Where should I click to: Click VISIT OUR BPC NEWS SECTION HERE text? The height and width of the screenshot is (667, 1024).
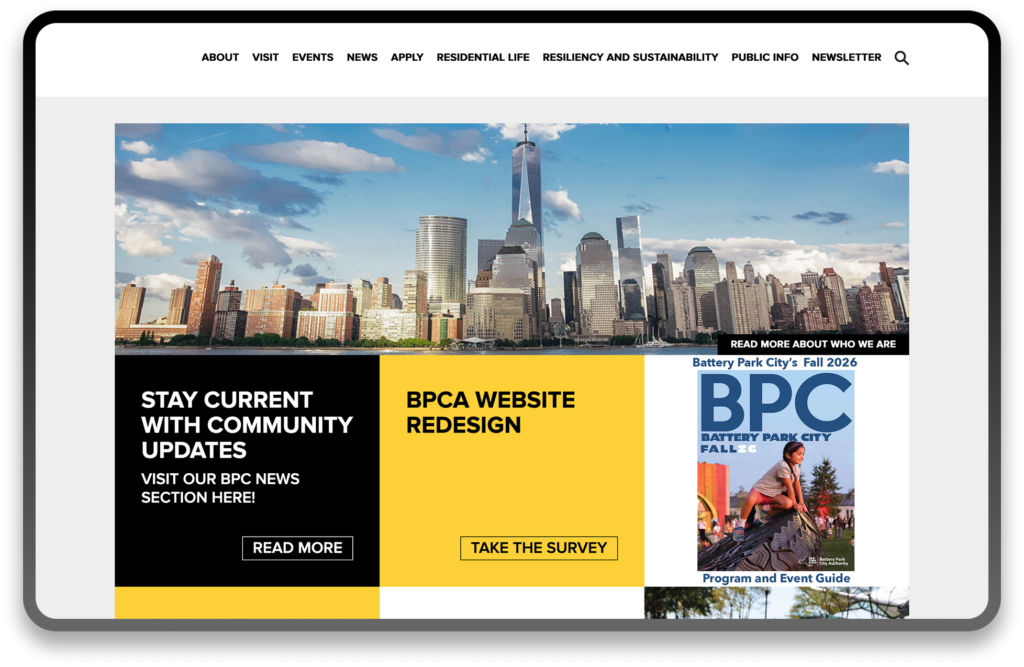(x=220, y=488)
